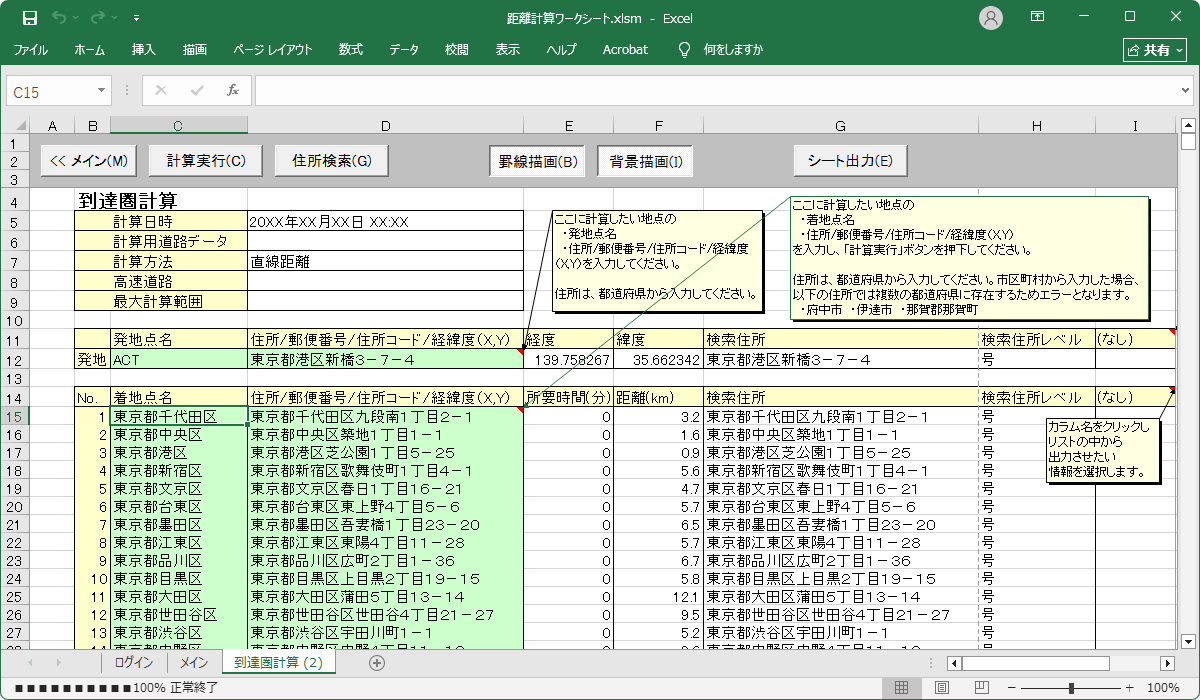Click the zoom in plus icon
The height and width of the screenshot is (700, 1200).
pyautogui.click(x=1130, y=687)
